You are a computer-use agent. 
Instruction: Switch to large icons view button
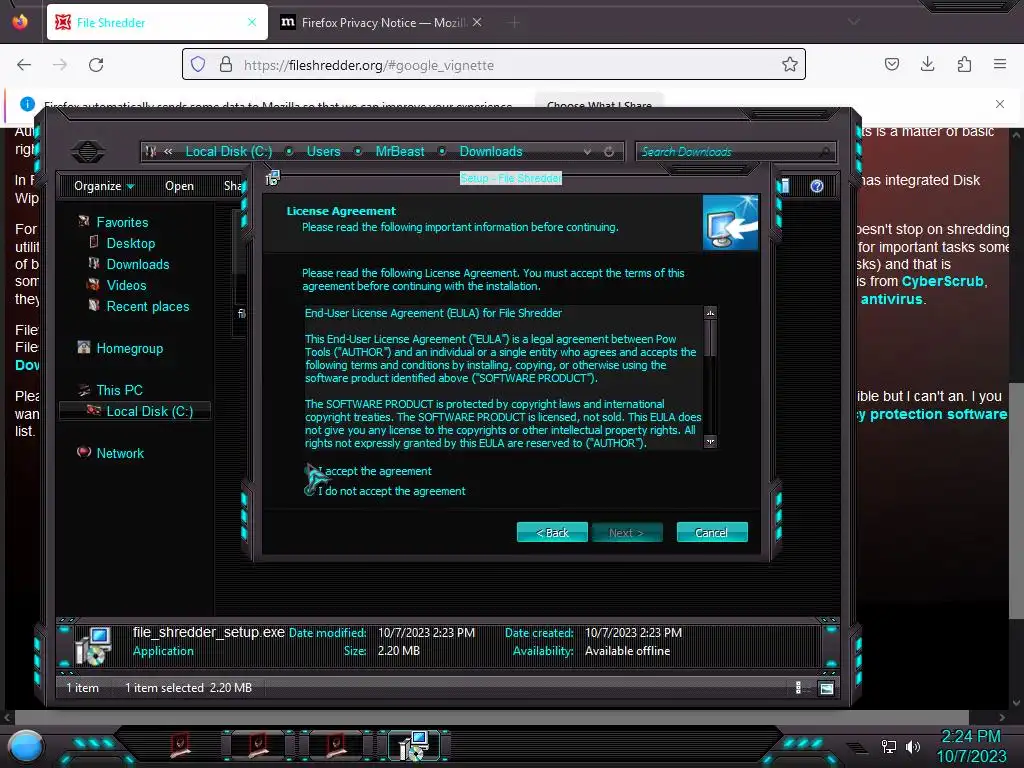click(x=826, y=688)
